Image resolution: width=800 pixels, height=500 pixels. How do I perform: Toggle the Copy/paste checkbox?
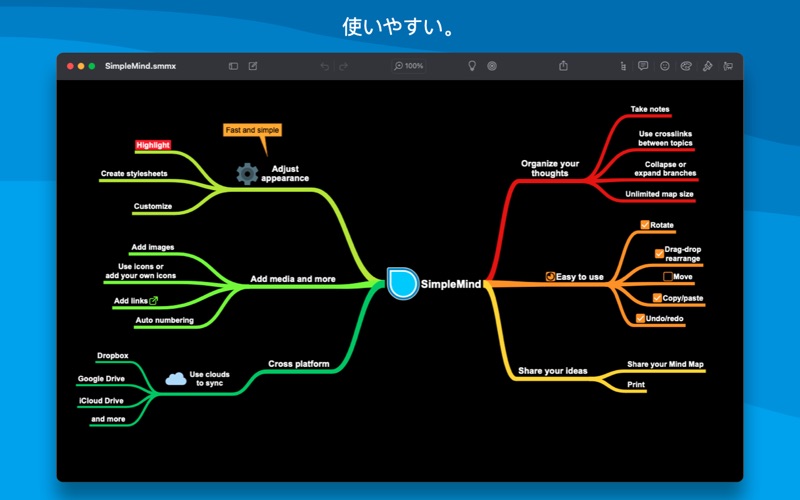(x=657, y=298)
